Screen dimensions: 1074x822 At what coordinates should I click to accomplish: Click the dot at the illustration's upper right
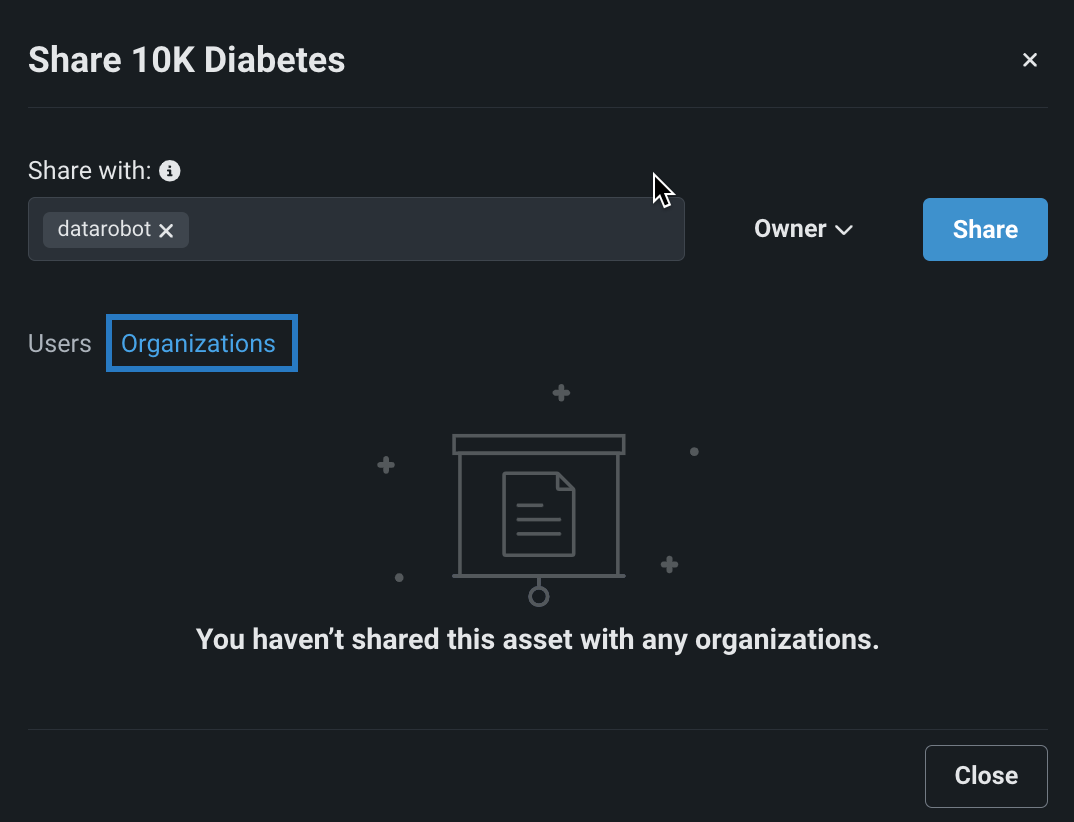point(694,452)
